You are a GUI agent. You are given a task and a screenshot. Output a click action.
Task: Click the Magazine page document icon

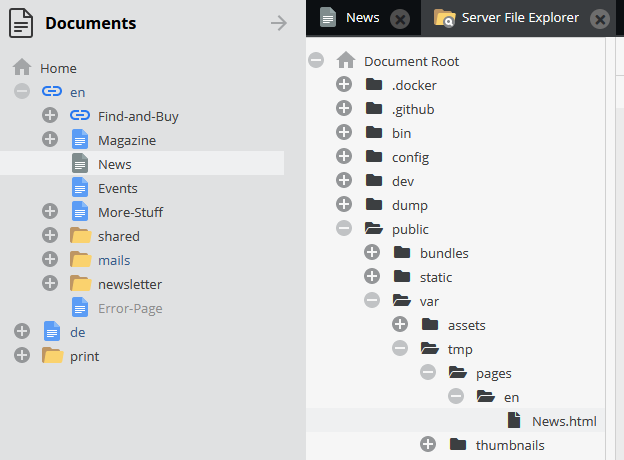click(80, 140)
